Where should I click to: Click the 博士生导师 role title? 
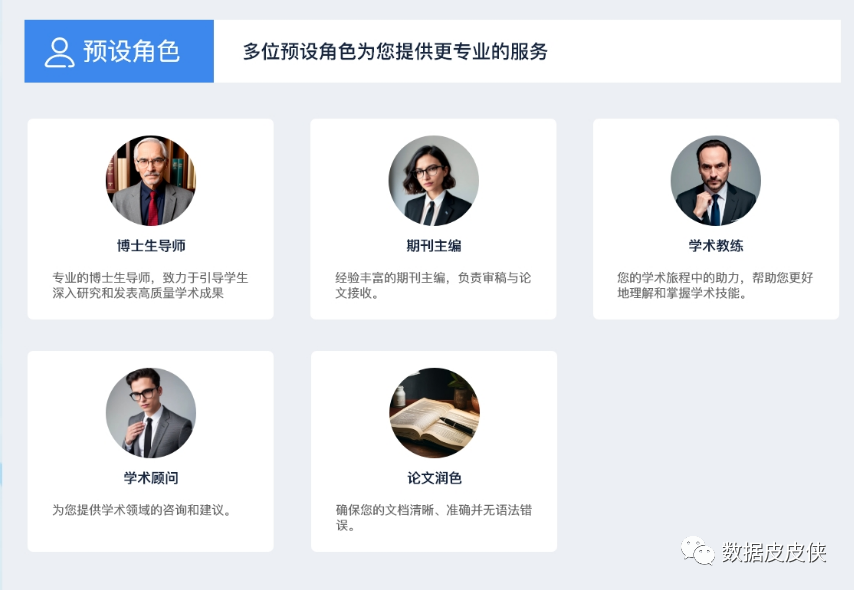tap(151, 246)
